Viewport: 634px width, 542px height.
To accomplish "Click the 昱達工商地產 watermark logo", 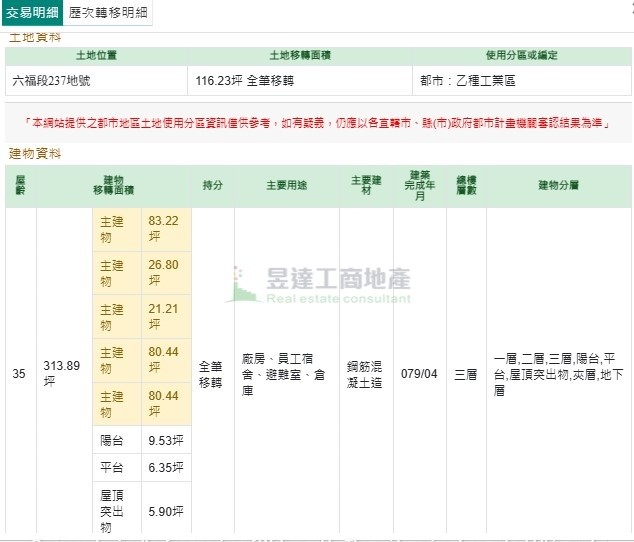I will tap(320, 284).
